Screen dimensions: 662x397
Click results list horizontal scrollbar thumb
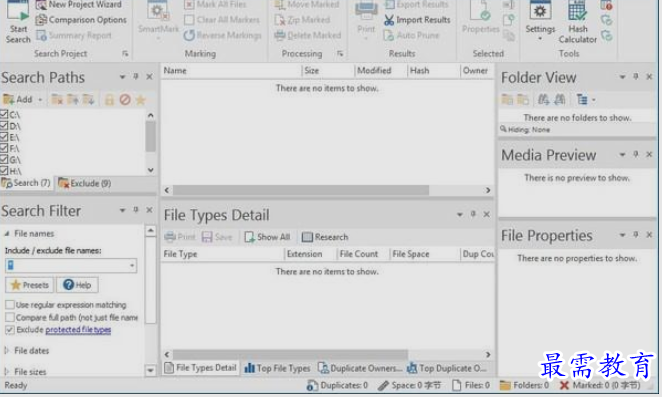point(301,190)
